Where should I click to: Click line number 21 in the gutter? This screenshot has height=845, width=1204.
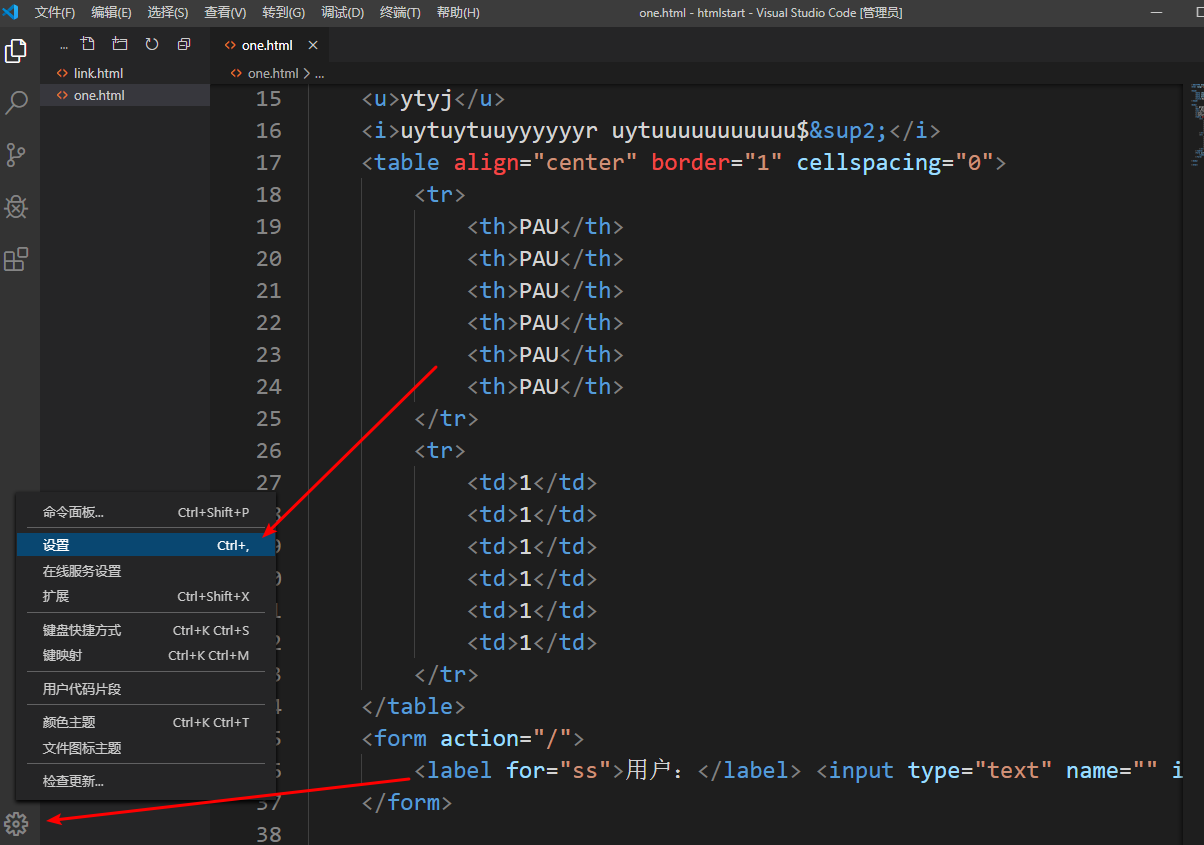coord(269,290)
